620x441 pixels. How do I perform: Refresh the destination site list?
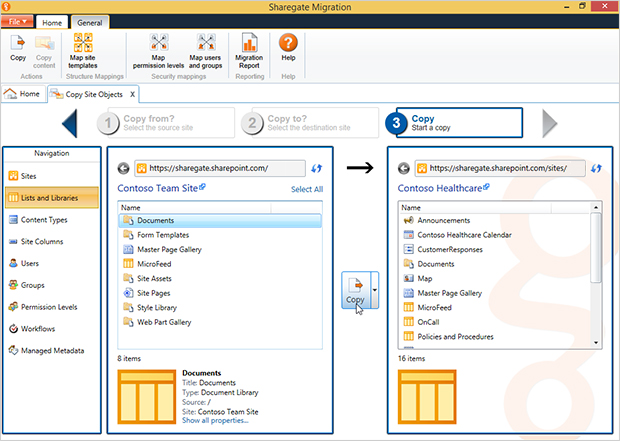(x=596, y=168)
